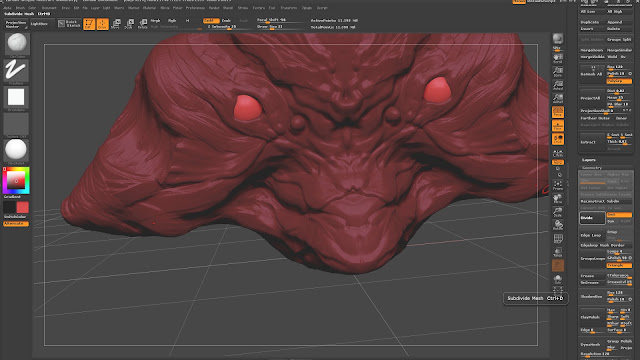Toggle PolyF polyframe display

point(558,239)
